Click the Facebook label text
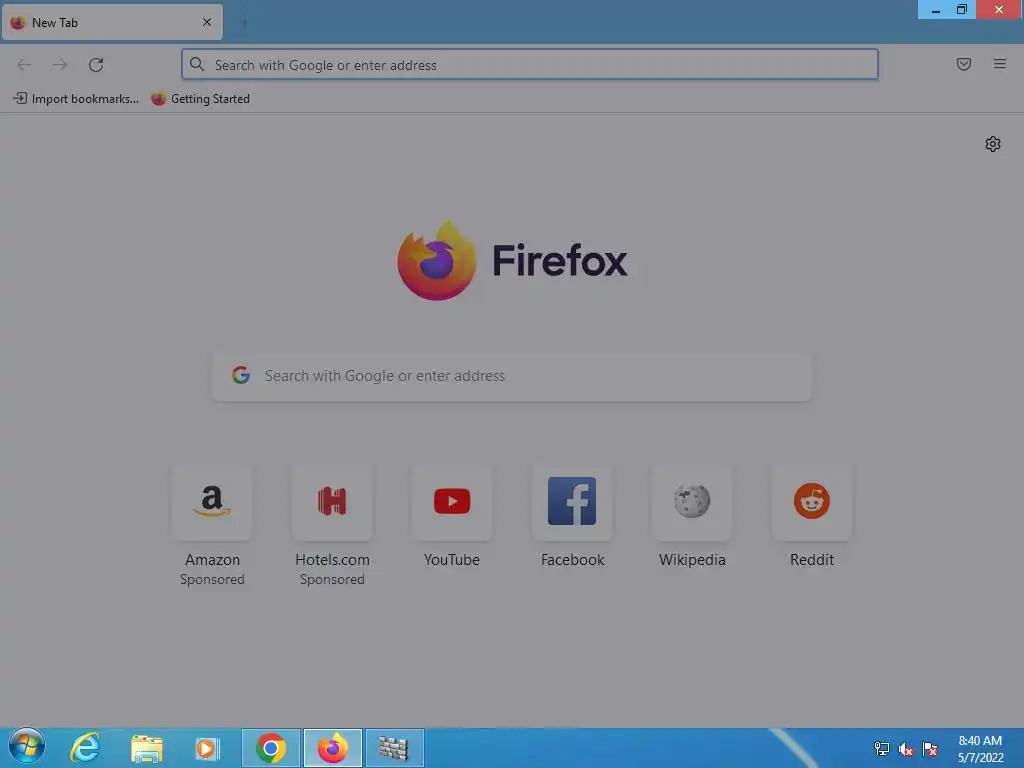The width and height of the screenshot is (1024, 768). click(x=573, y=560)
